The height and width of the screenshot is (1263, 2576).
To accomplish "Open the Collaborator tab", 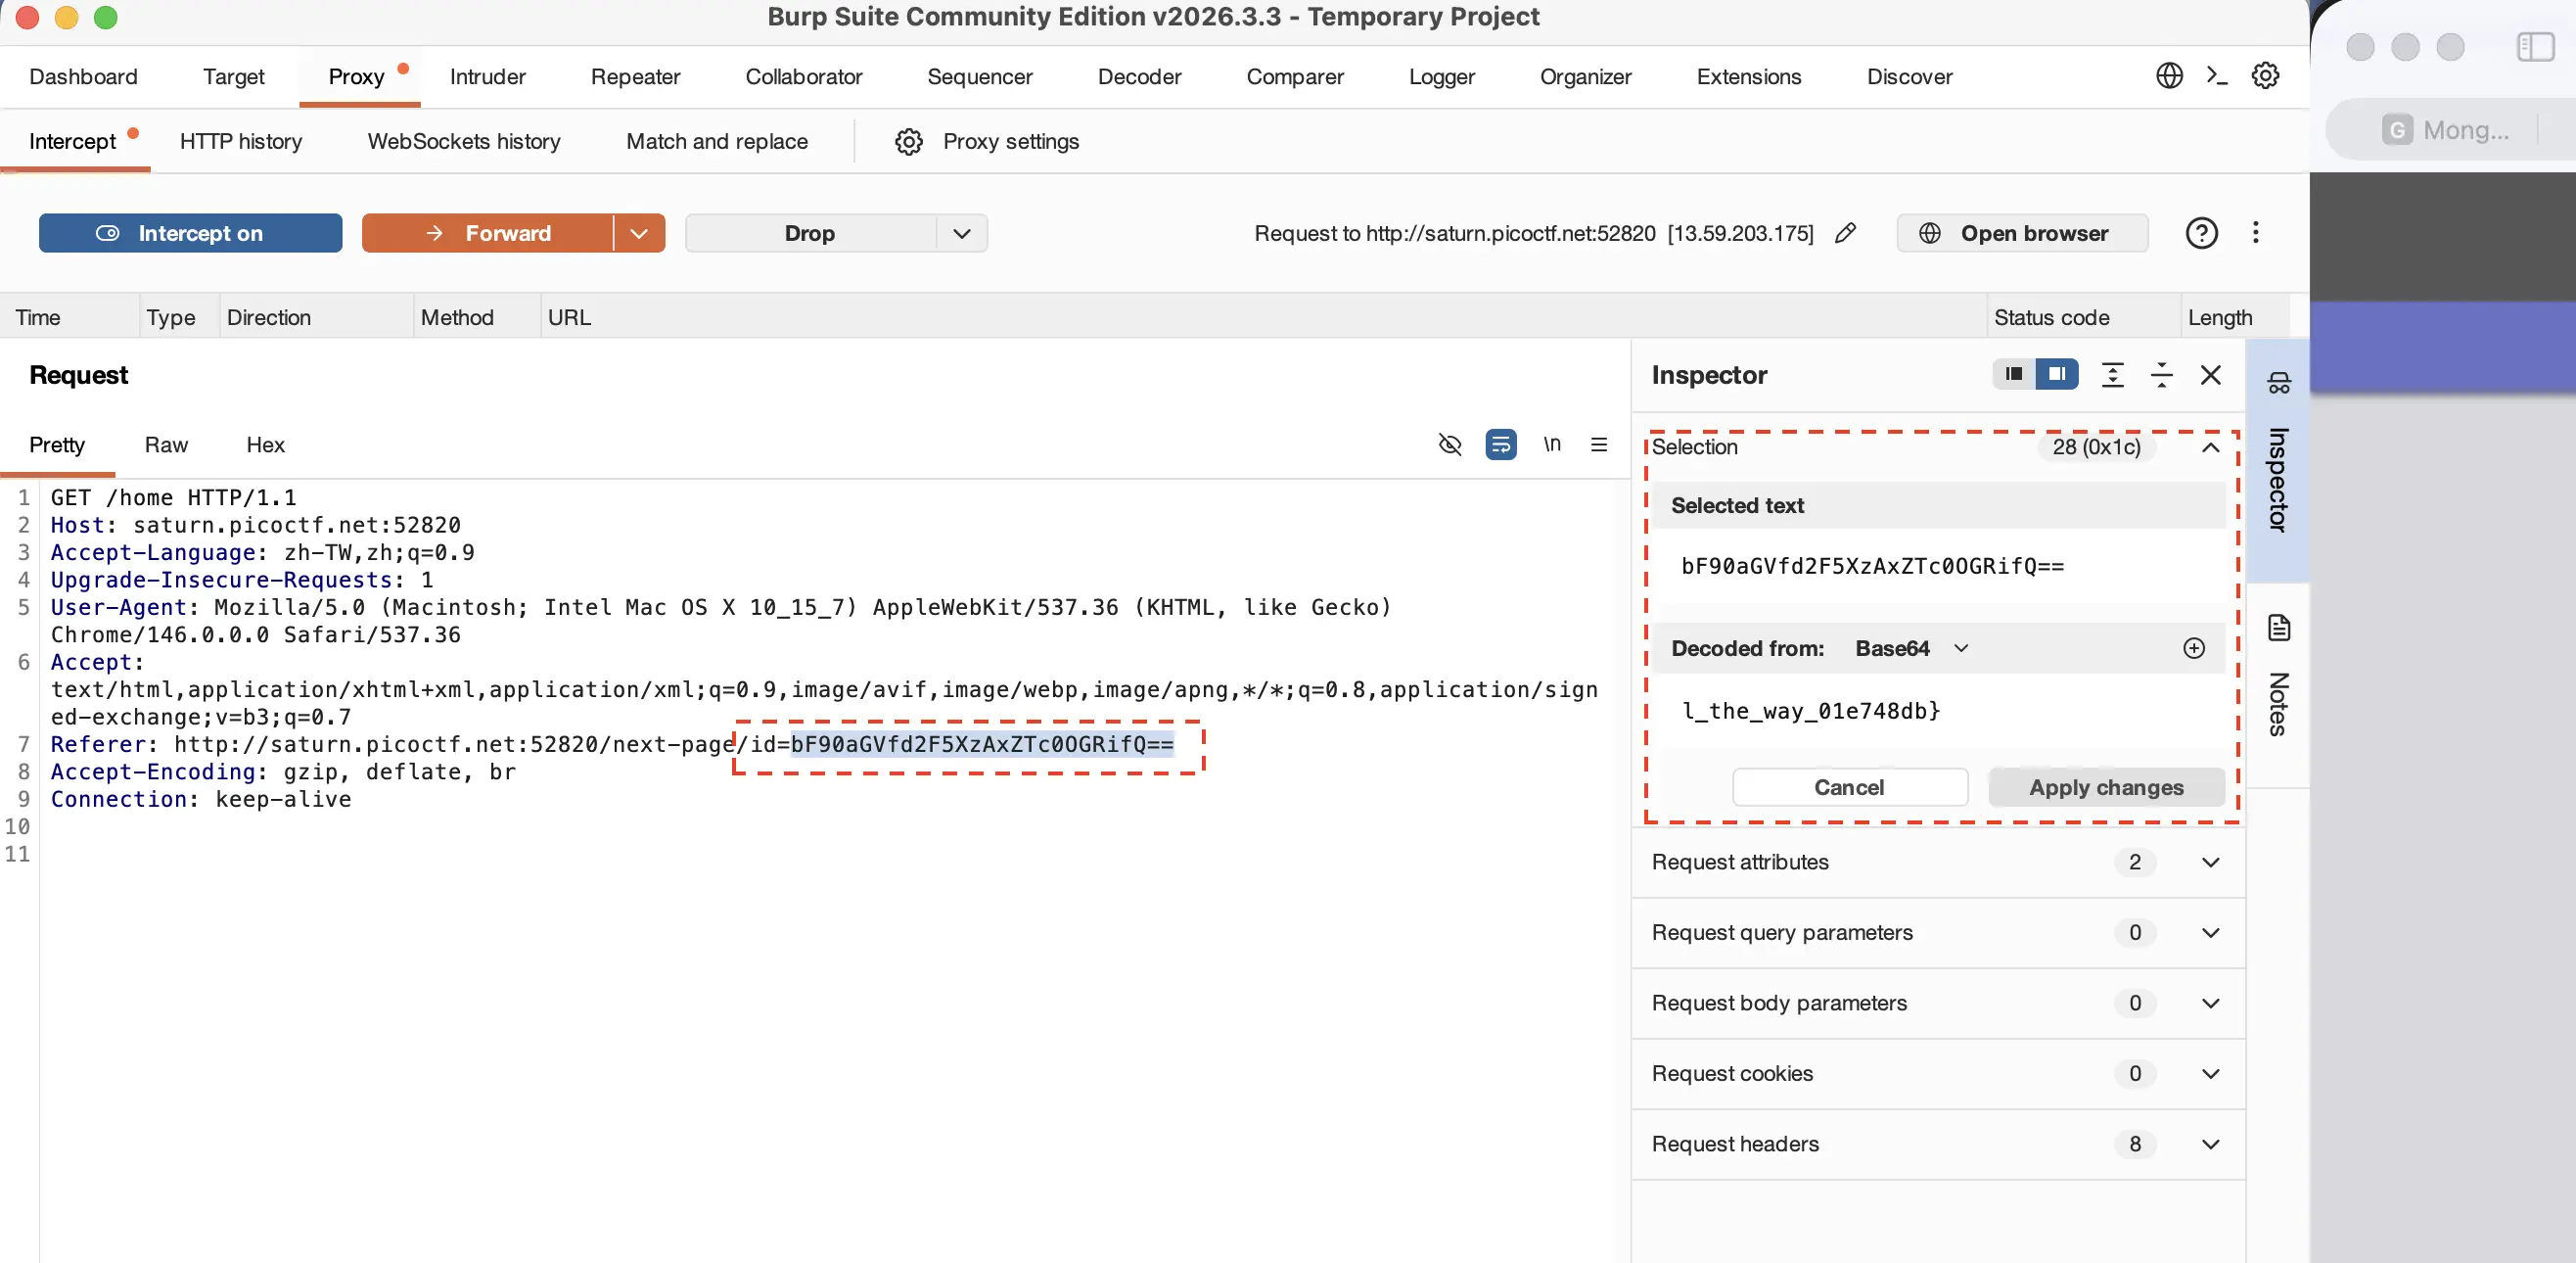I will [x=804, y=77].
